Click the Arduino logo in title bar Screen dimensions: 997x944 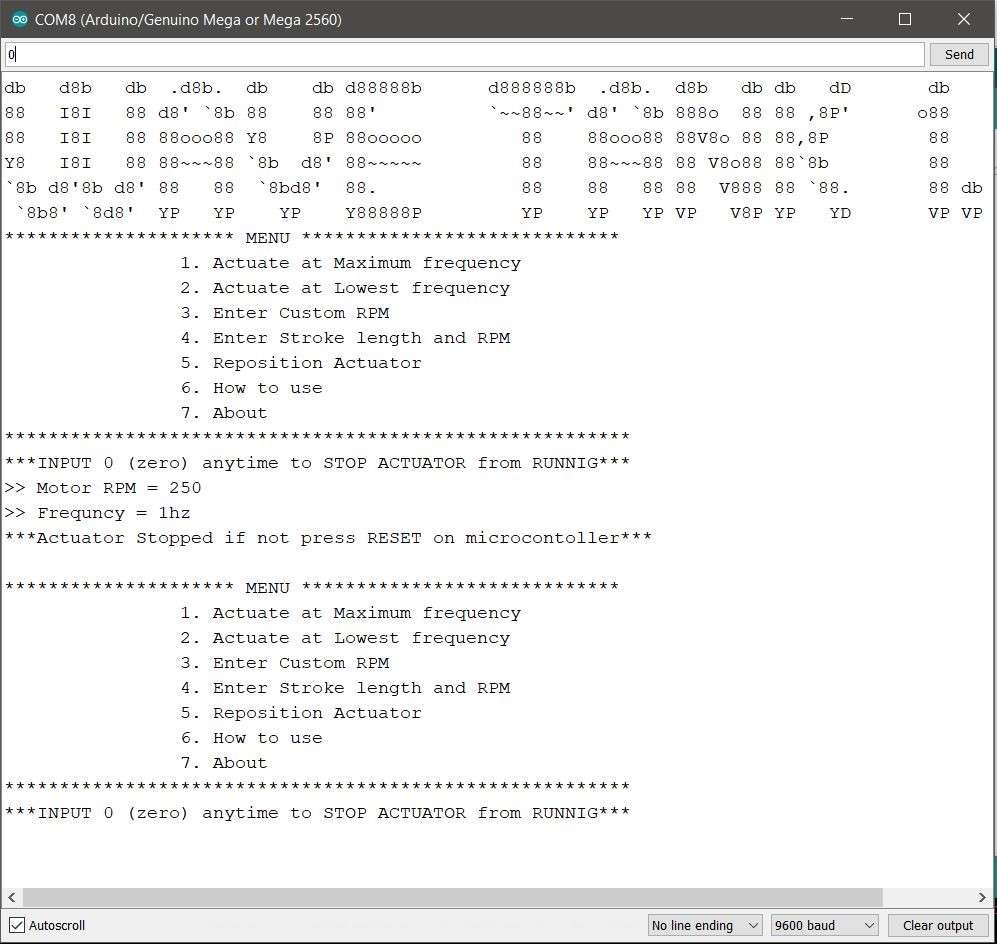pos(20,20)
